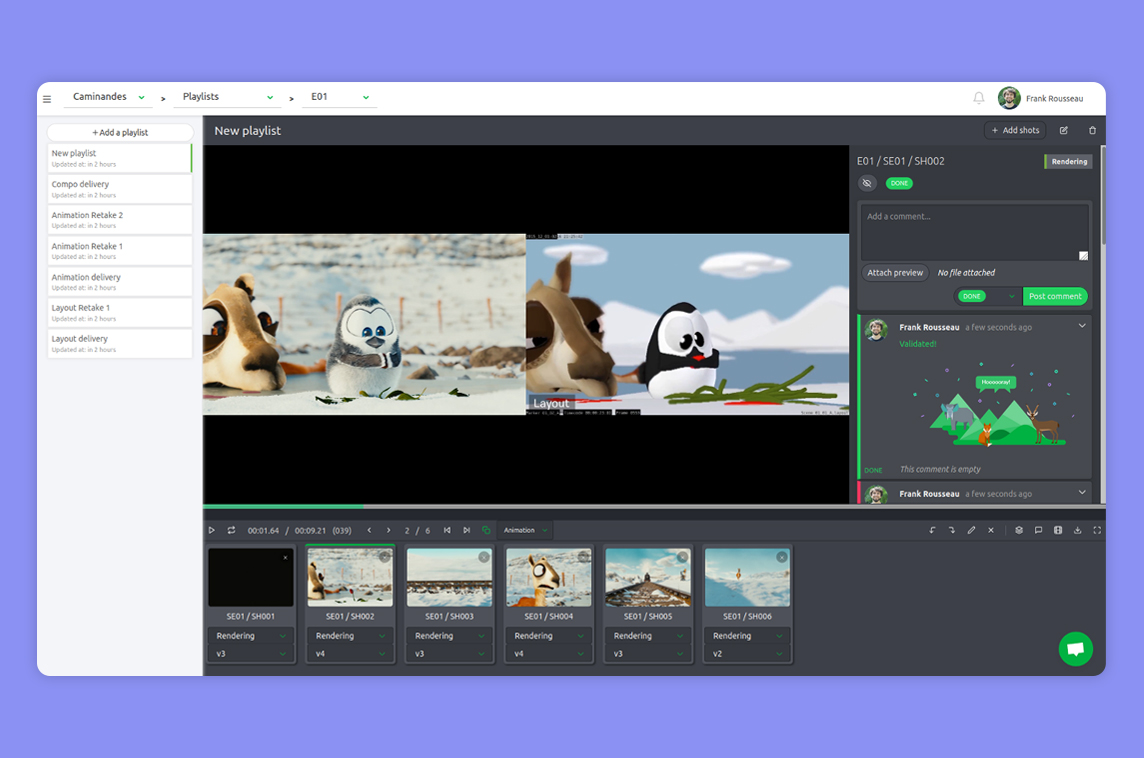Screen dimensions: 1144x758
Task: Enter fullscreen mode
Action: point(1097,530)
